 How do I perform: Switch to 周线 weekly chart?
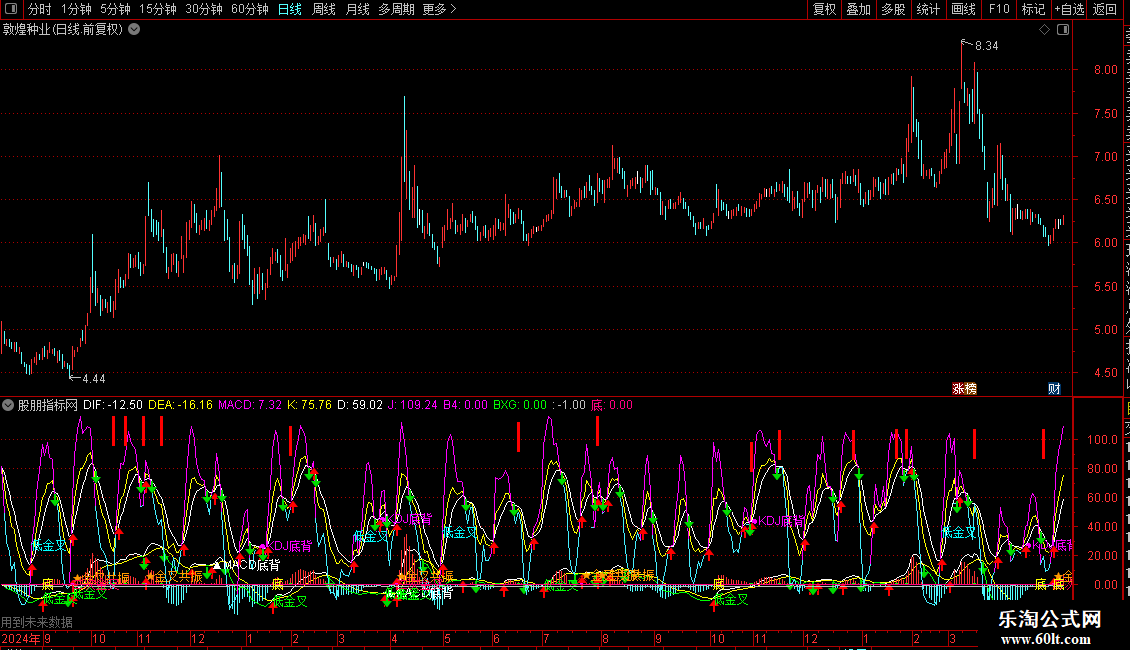point(324,9)
